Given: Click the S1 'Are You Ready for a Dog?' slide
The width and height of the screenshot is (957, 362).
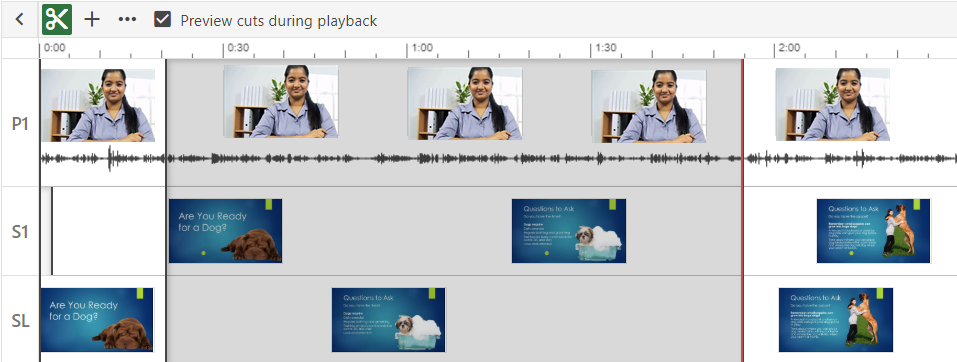Looking at the screenshot, I should coord(225,231).
